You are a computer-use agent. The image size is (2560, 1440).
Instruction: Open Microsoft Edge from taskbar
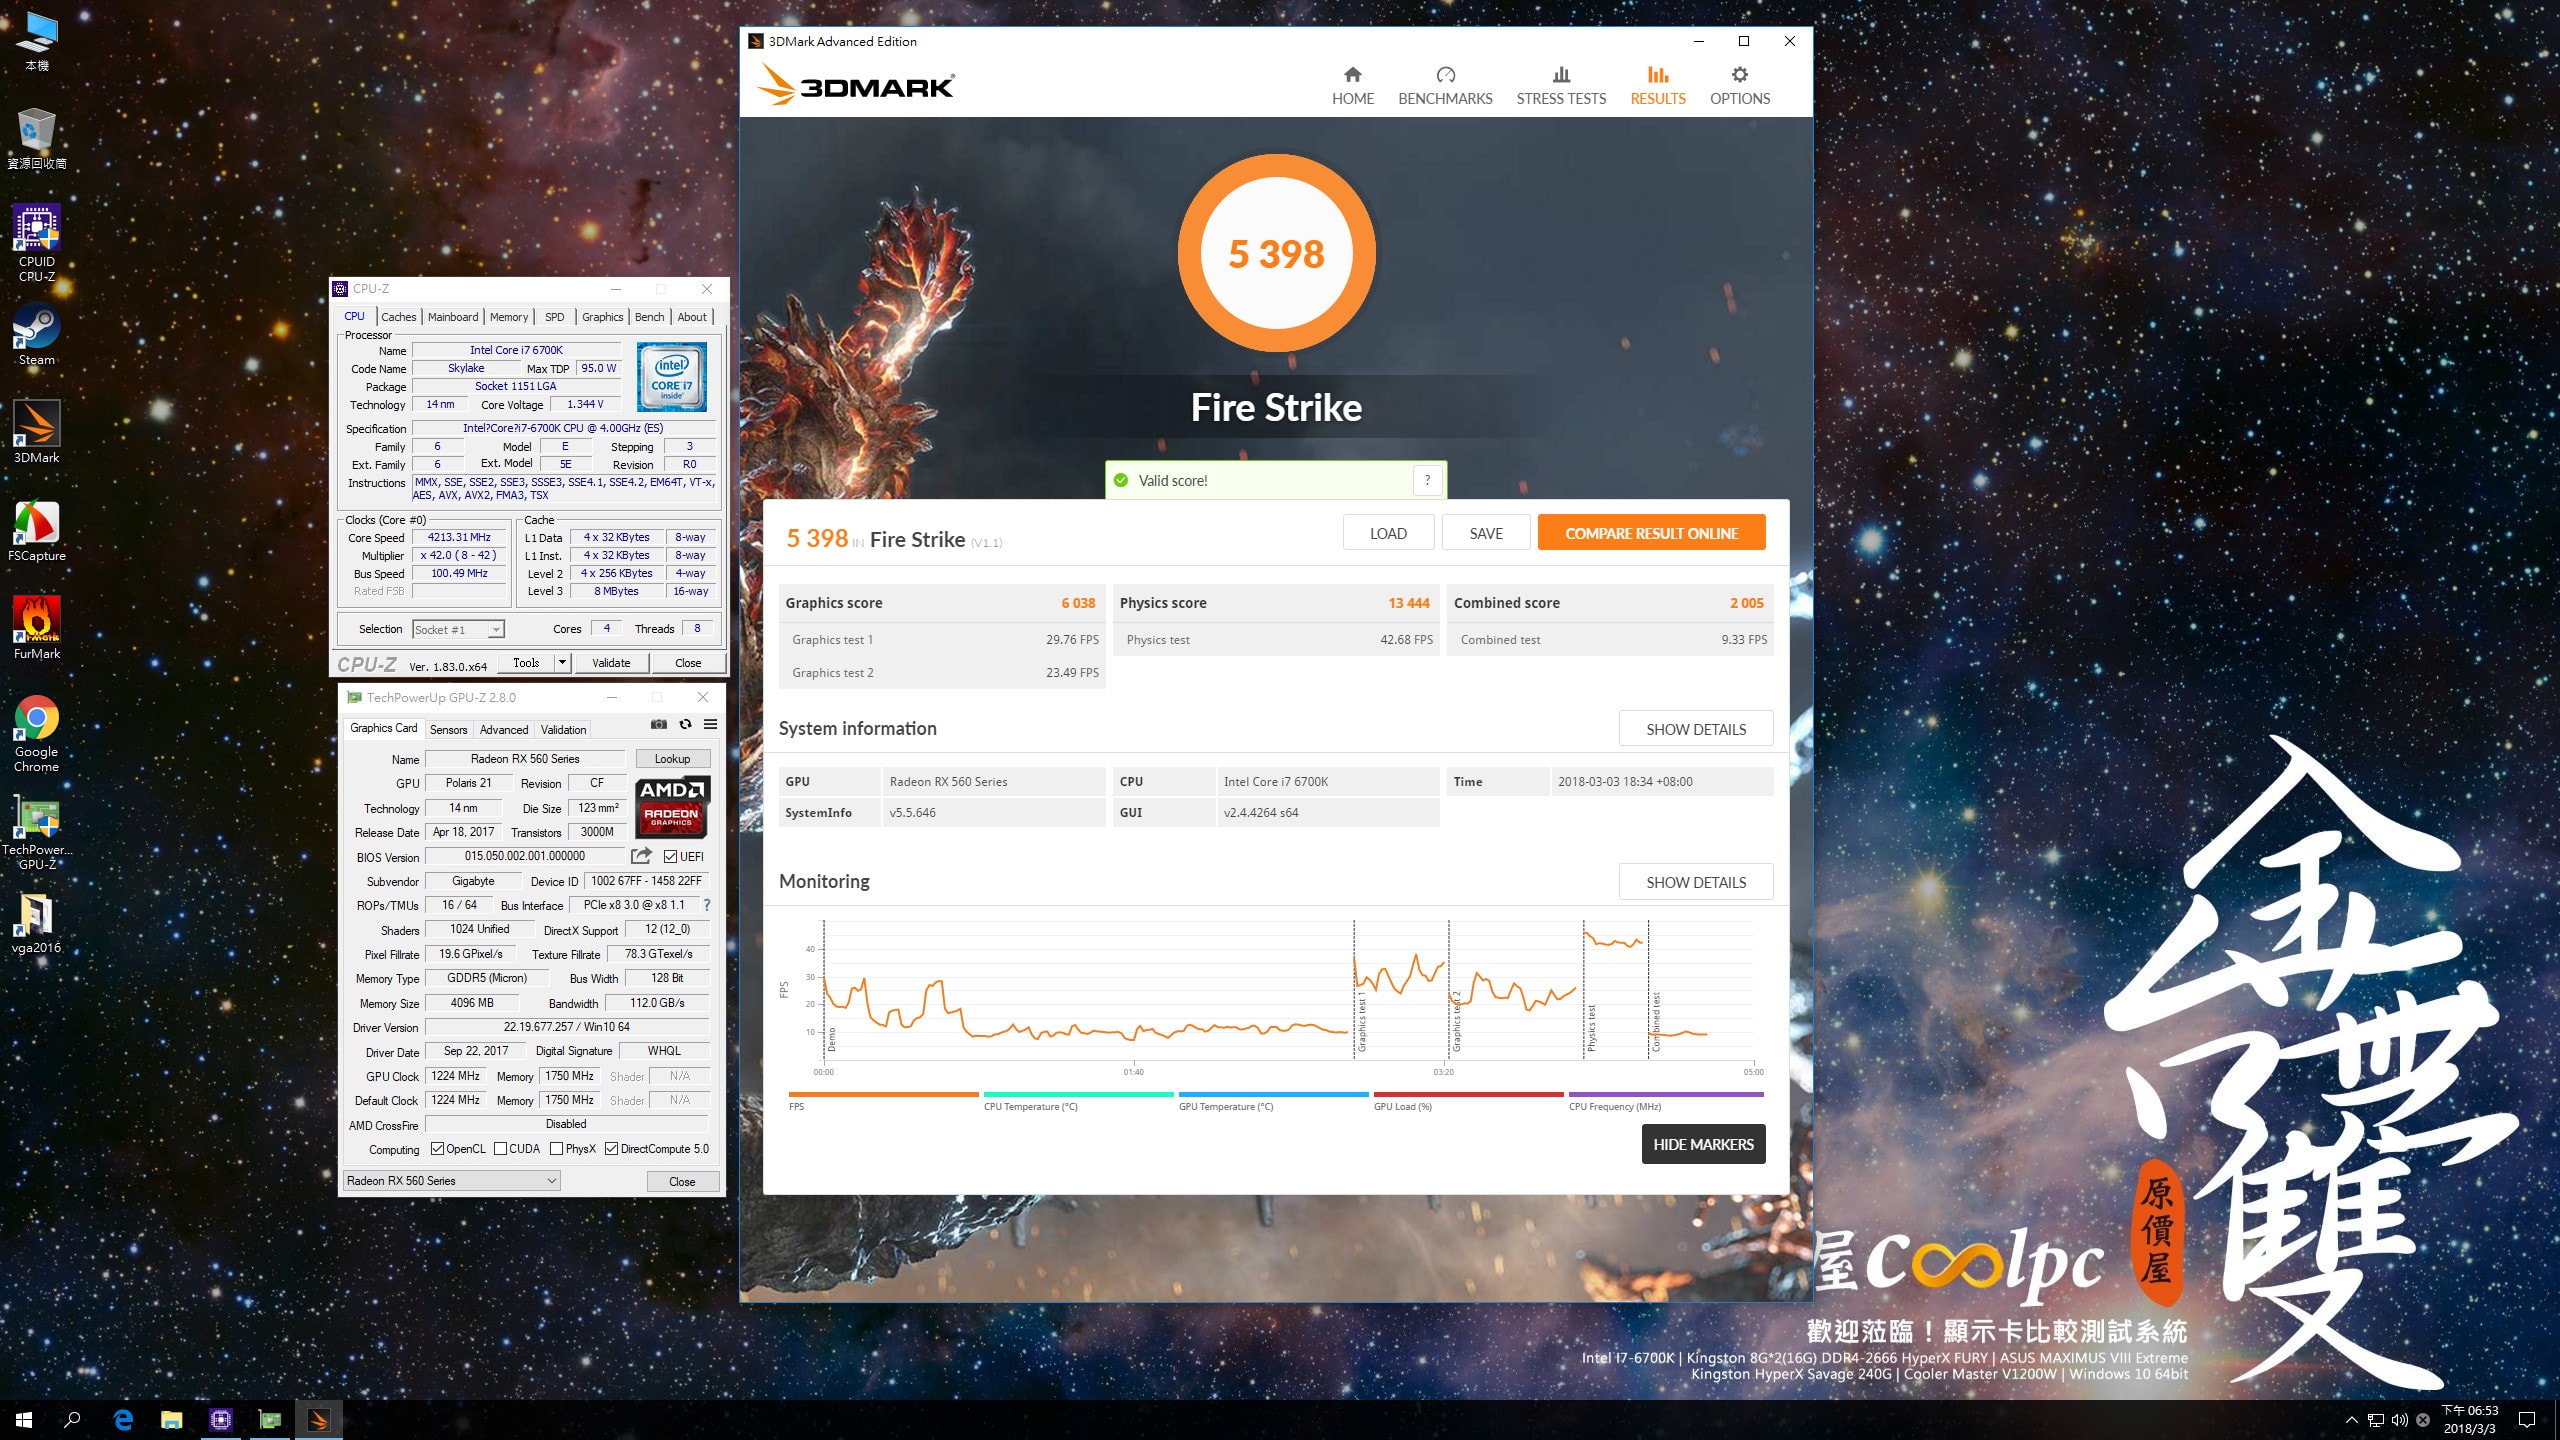[x=123, y=1419]
